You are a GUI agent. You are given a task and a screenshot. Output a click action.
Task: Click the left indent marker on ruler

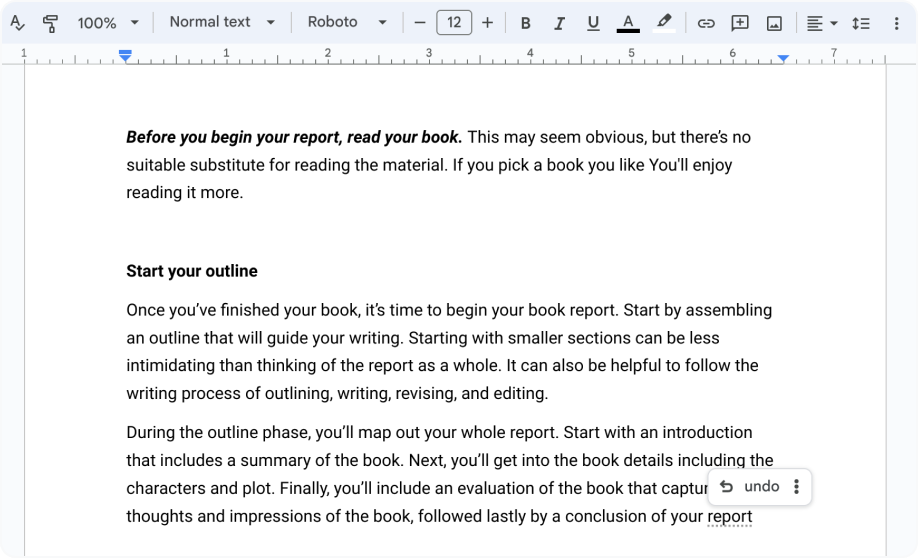[x=125, y=56]
